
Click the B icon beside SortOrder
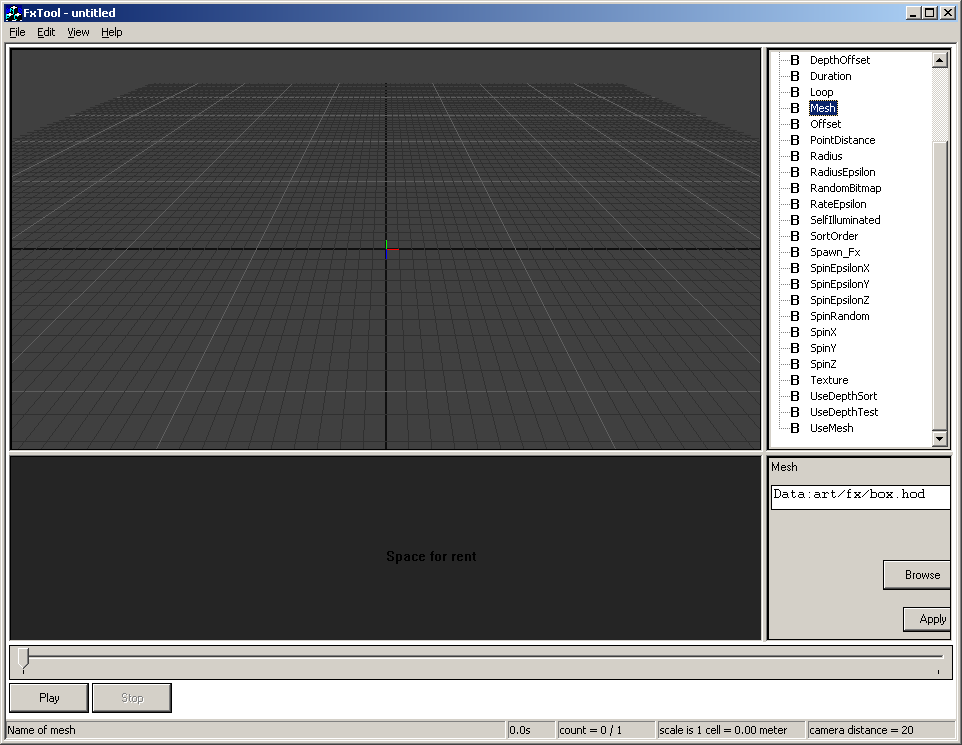[795, 236]
